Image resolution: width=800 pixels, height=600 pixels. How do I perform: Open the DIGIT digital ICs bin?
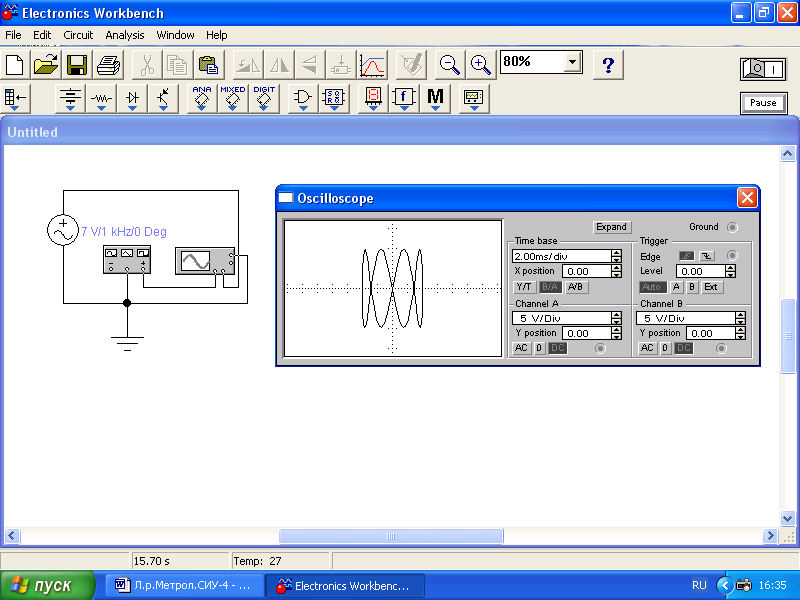point(264,97)
